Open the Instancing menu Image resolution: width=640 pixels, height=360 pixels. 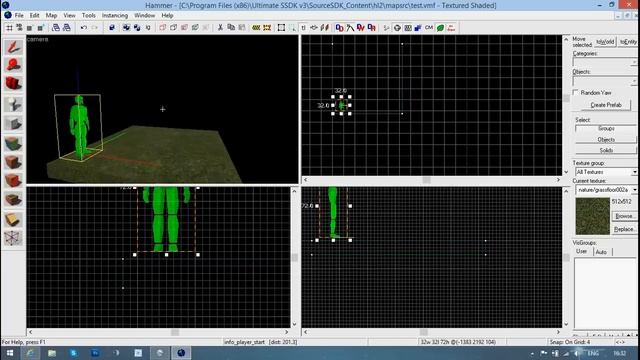pos(115,15)
